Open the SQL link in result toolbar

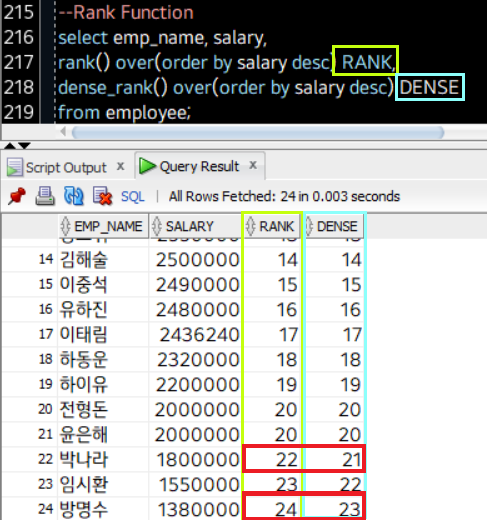pyautogui.click(x=133, y=197)
